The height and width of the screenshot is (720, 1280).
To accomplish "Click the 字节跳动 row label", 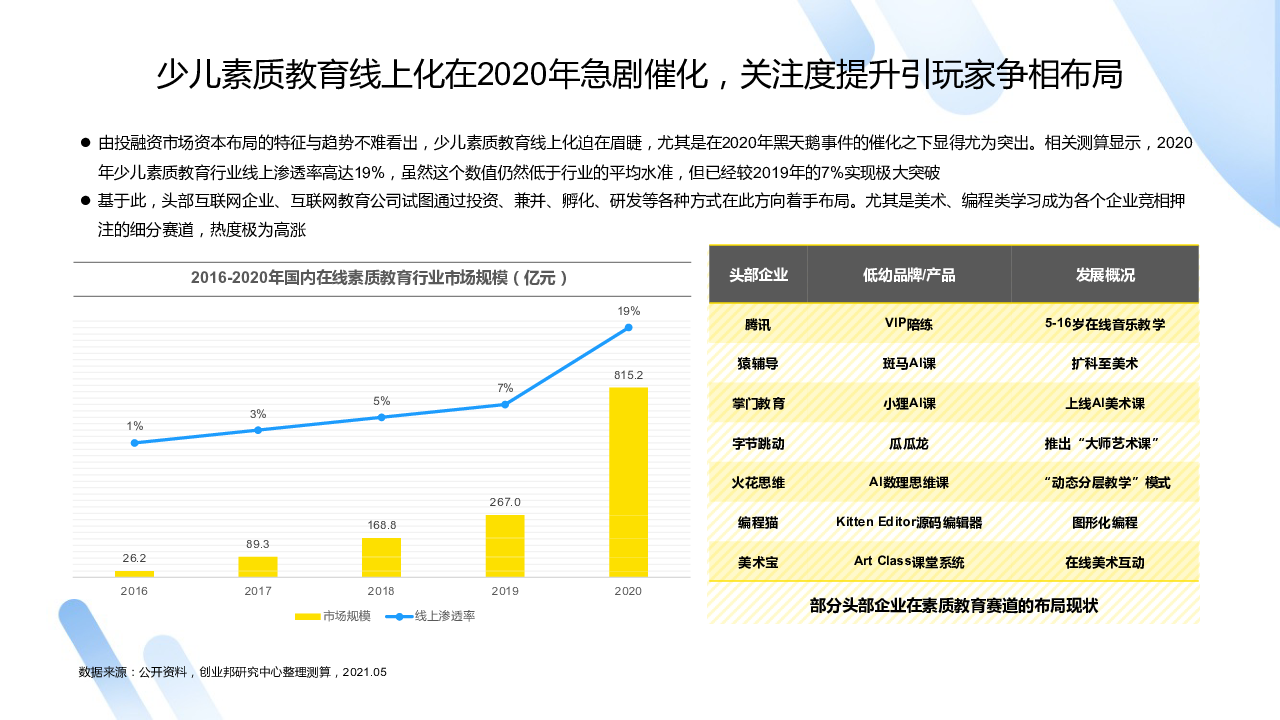I will pos(758,443).
